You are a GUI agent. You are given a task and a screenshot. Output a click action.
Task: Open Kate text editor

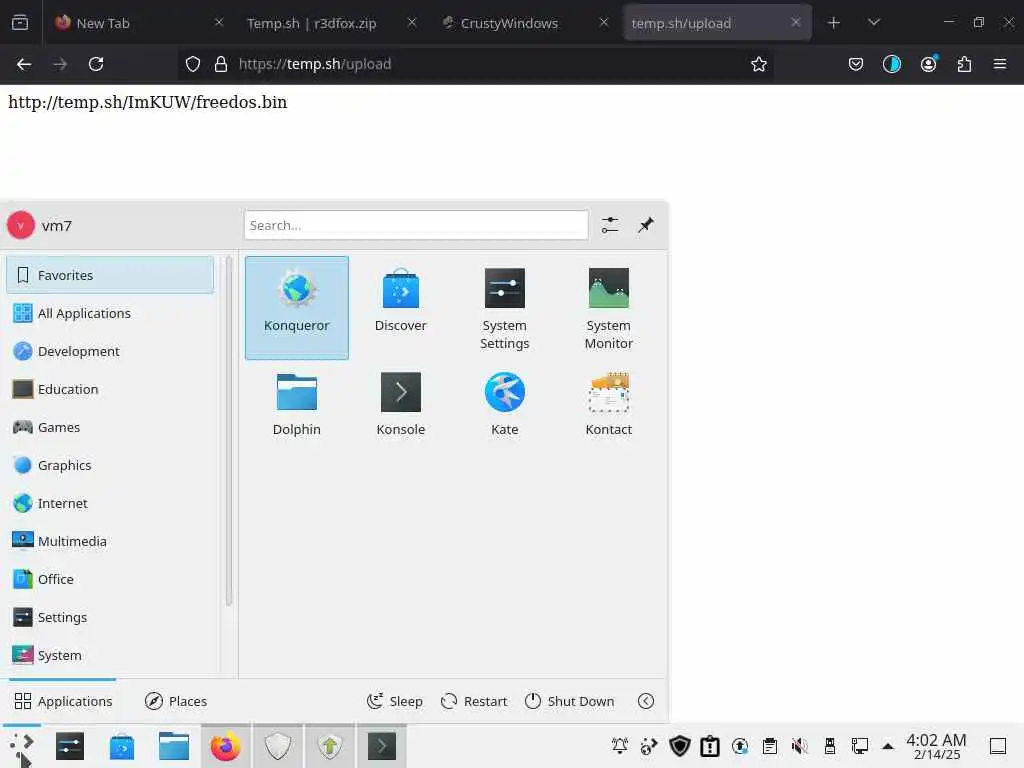(x=504, y=404)
